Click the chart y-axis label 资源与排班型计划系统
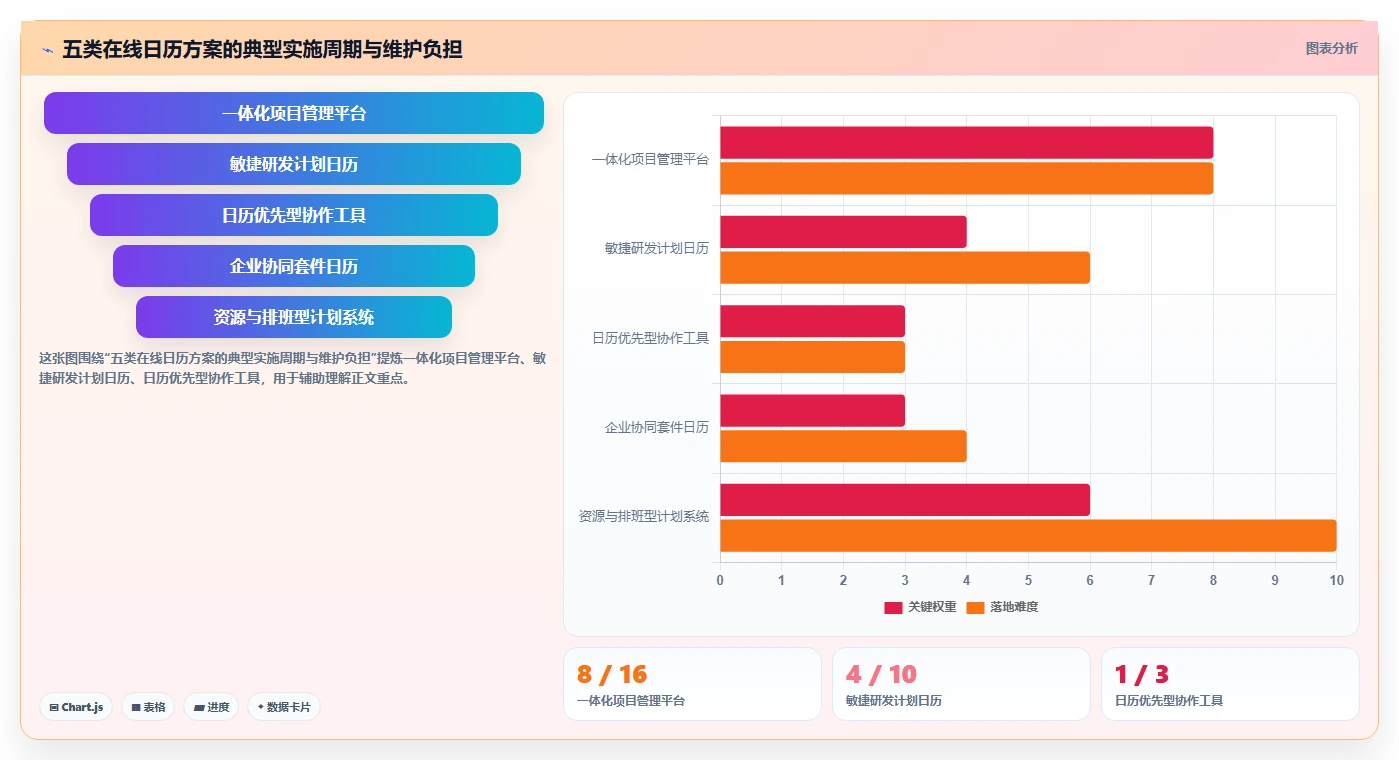 tap(644, 517)
